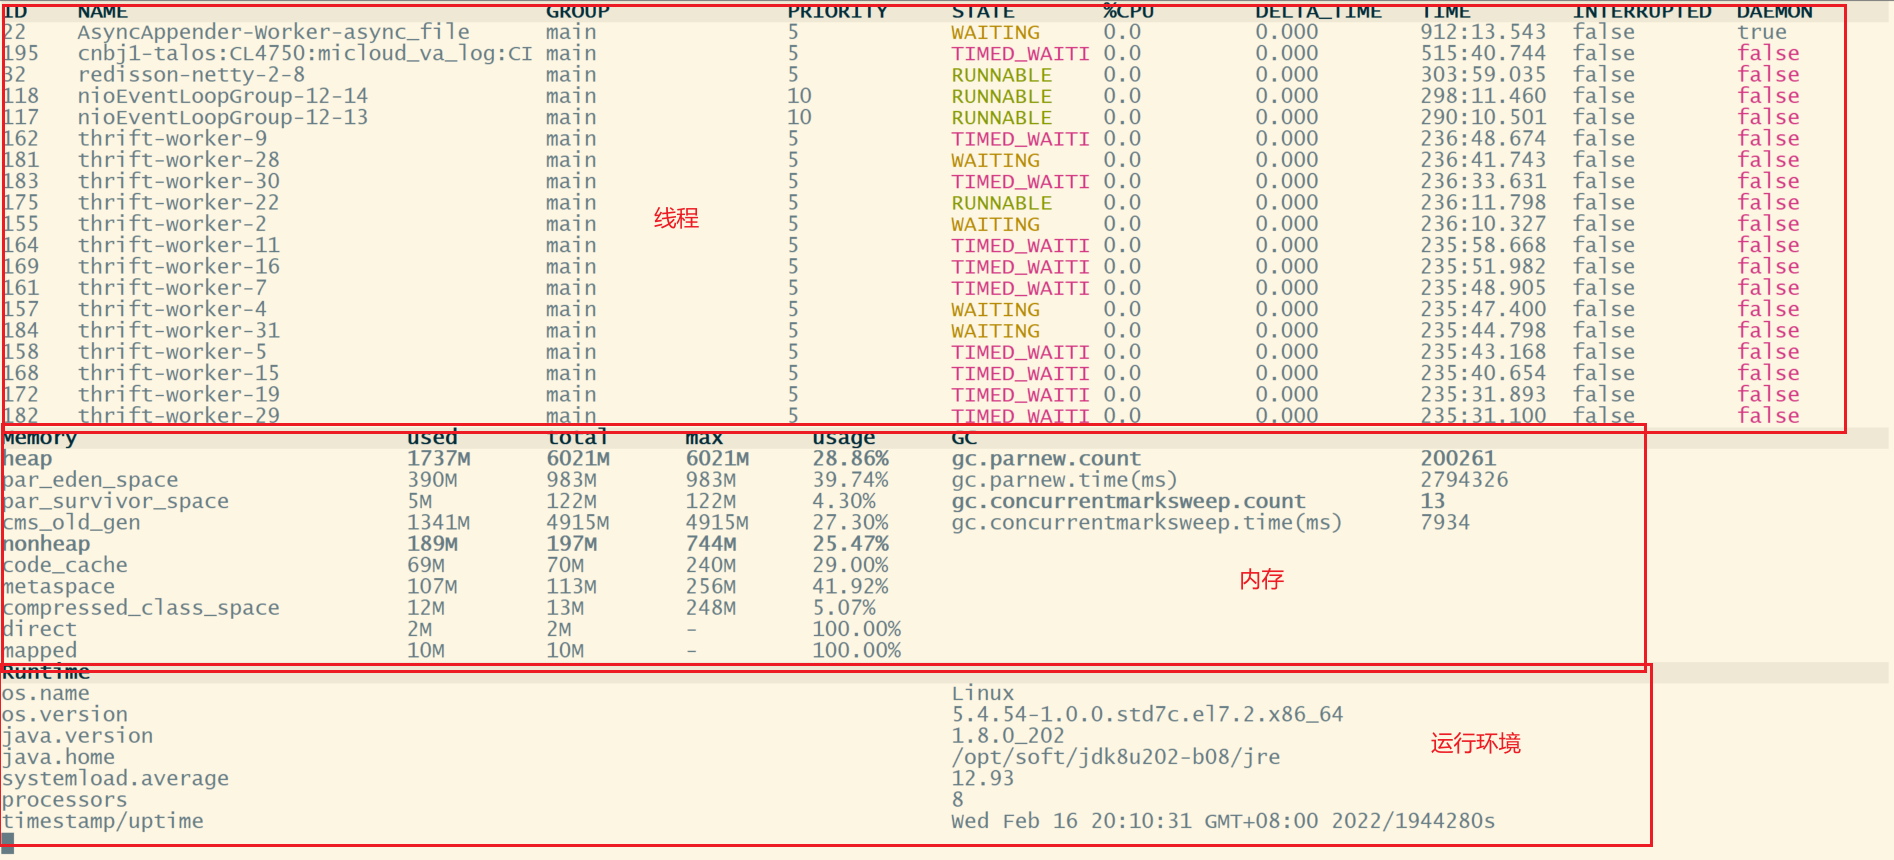Click nioEventLoopGroup-12-13 thread name

point(223,117)
